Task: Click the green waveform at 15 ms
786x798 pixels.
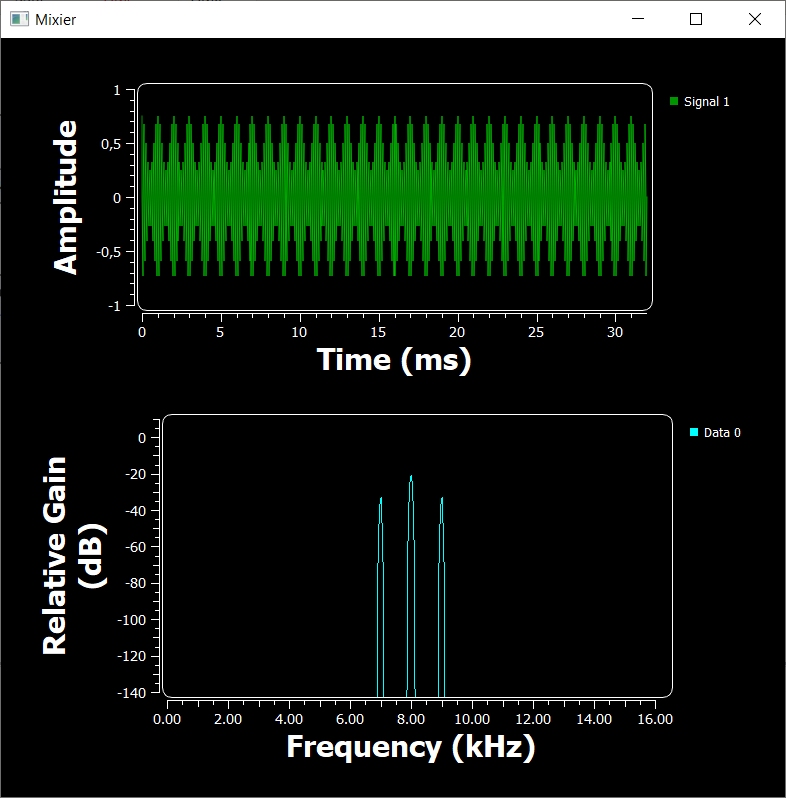Action: point(378,197)
